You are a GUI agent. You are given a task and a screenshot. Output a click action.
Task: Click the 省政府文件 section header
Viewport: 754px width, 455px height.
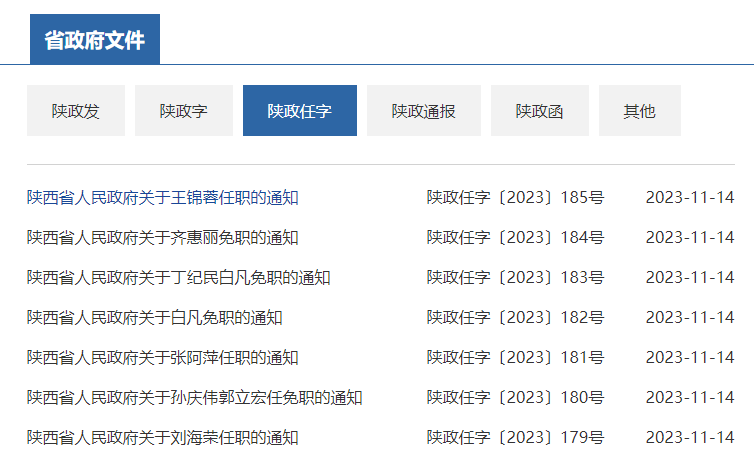coord(95,40)
